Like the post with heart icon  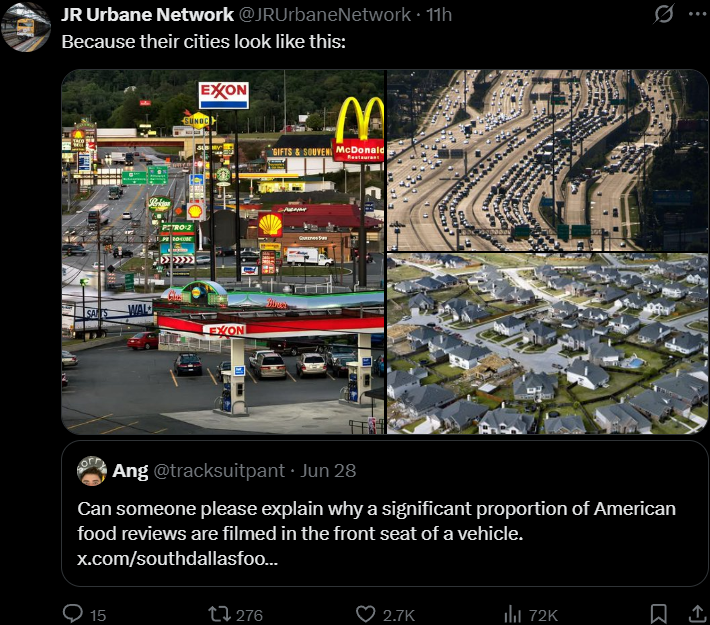pyautogui.click(x=365, y=614)
